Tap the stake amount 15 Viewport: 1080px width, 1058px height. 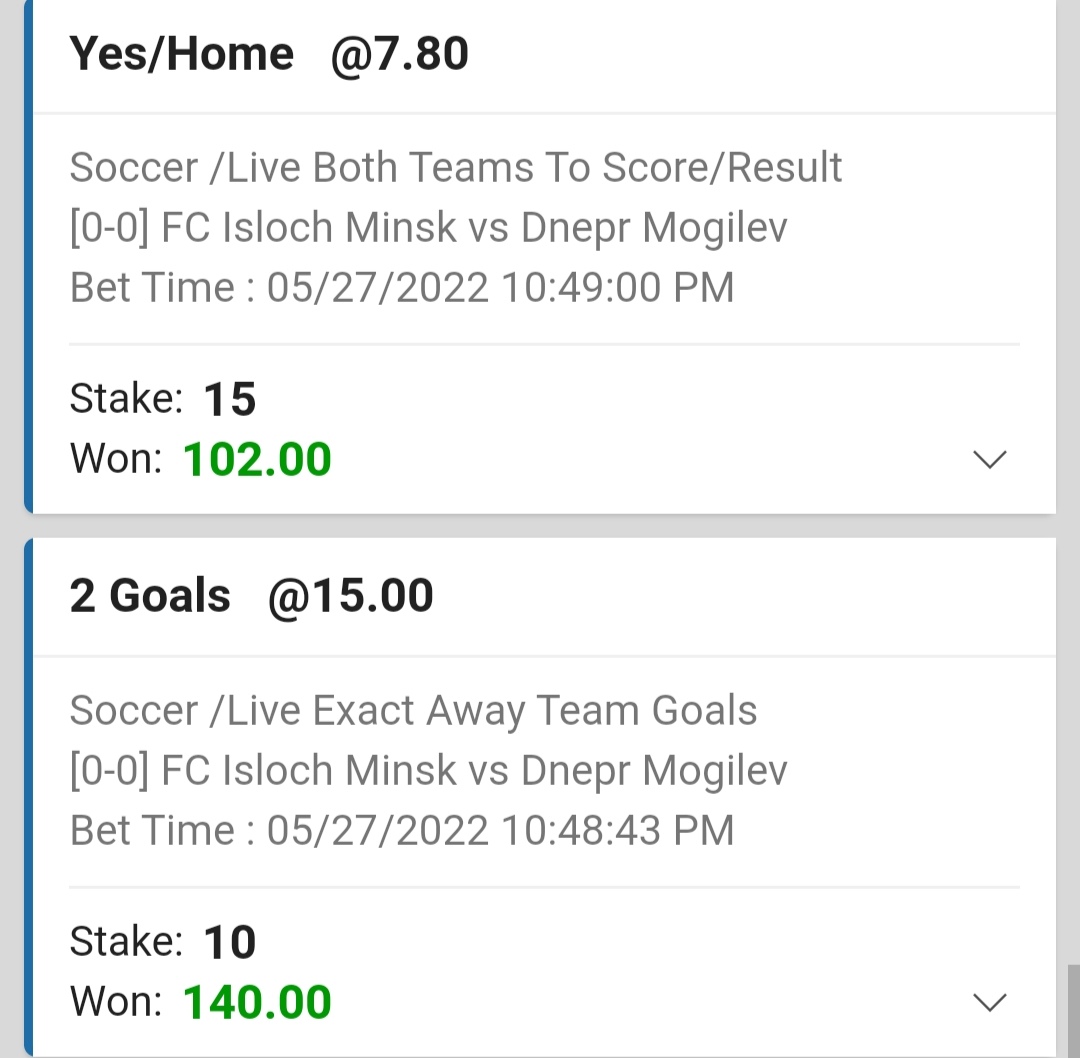point(230,400)
